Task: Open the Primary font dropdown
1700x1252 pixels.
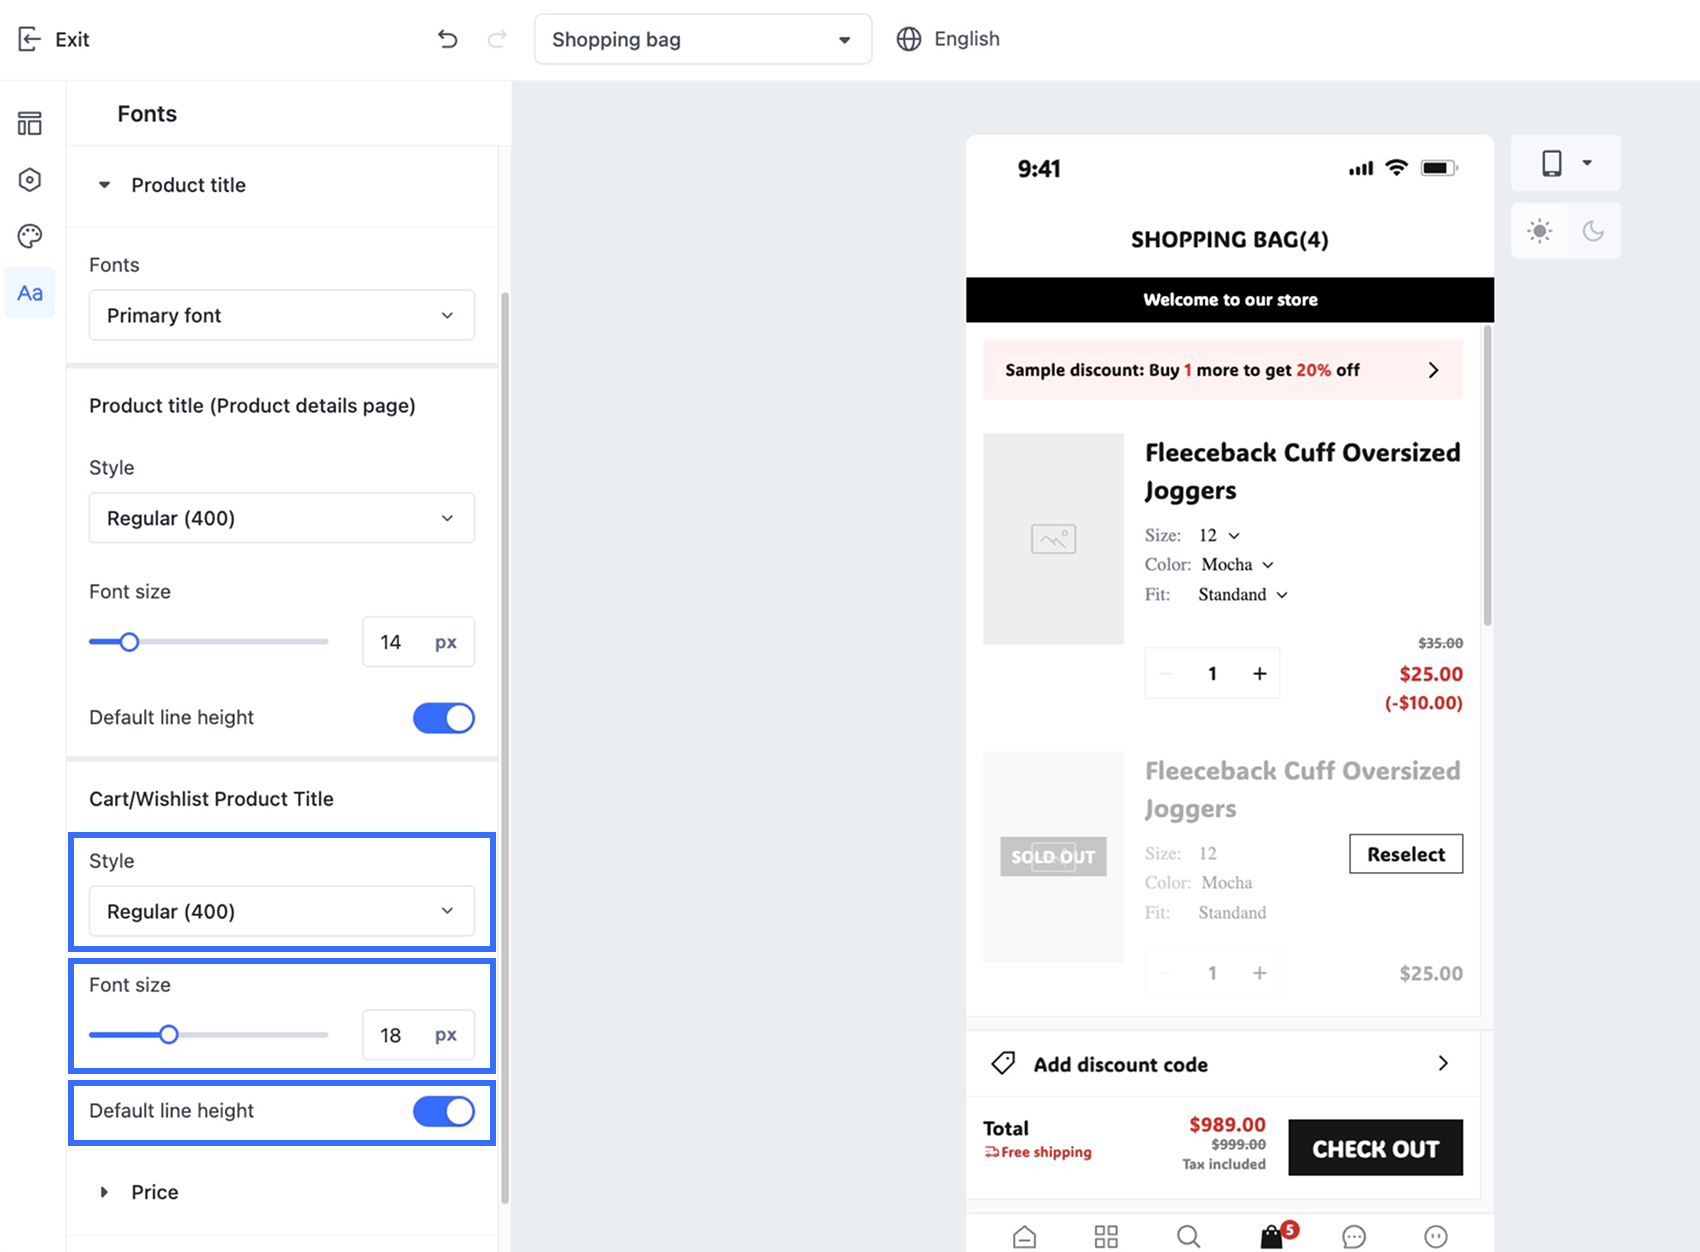Action: [282, 315]
